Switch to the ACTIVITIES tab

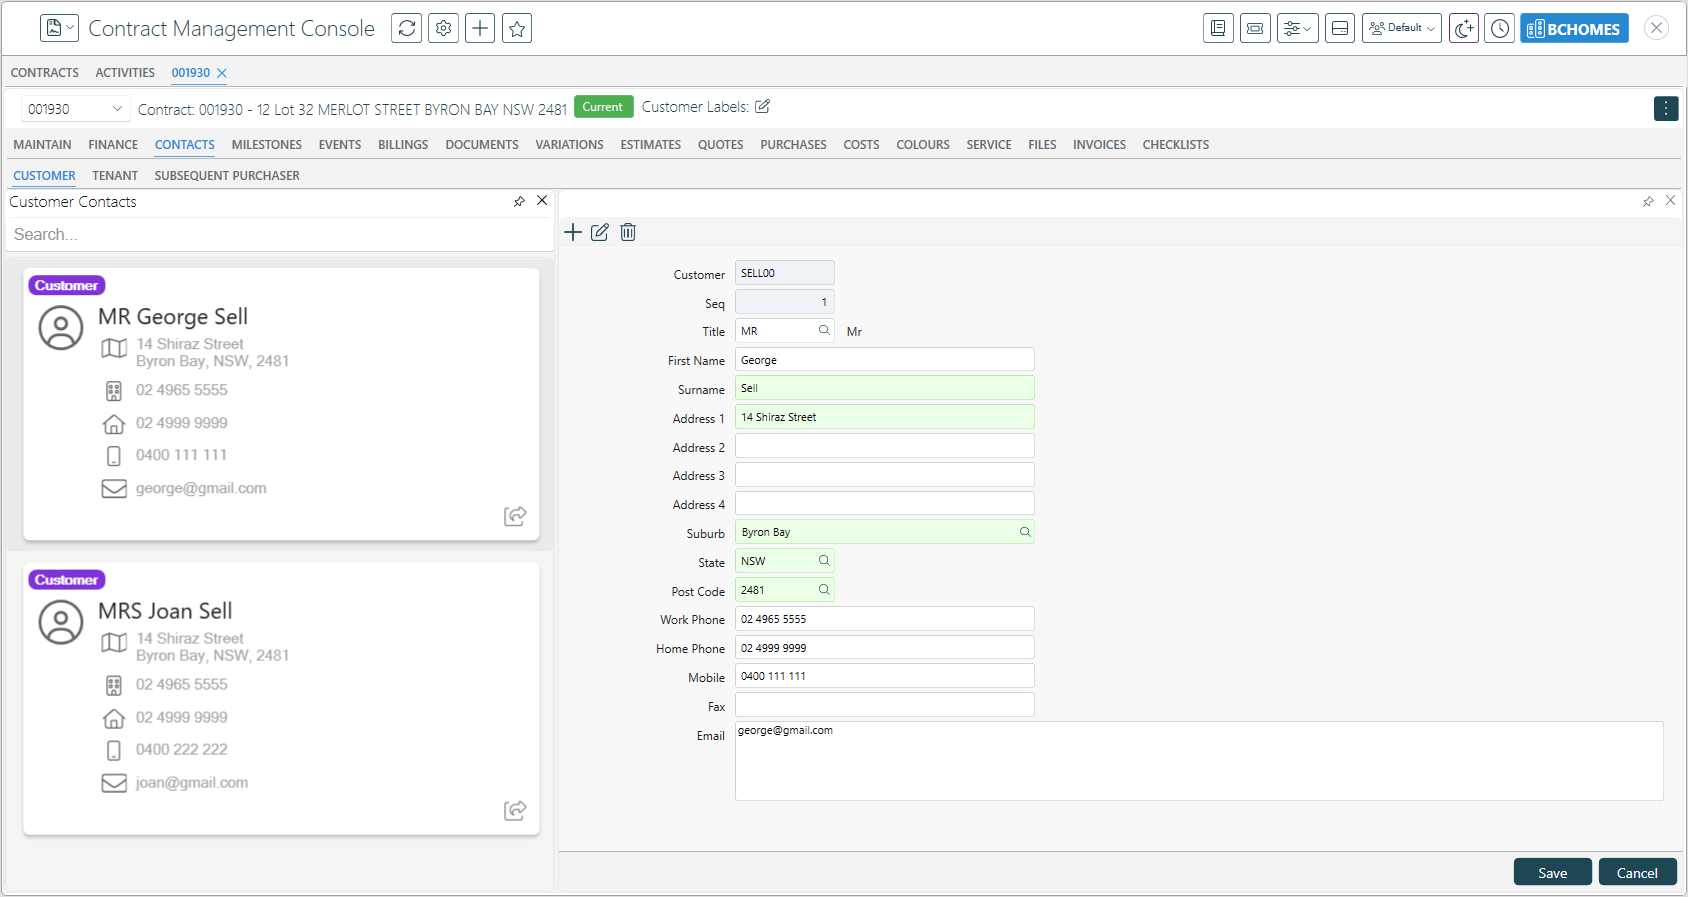(125, 73)
